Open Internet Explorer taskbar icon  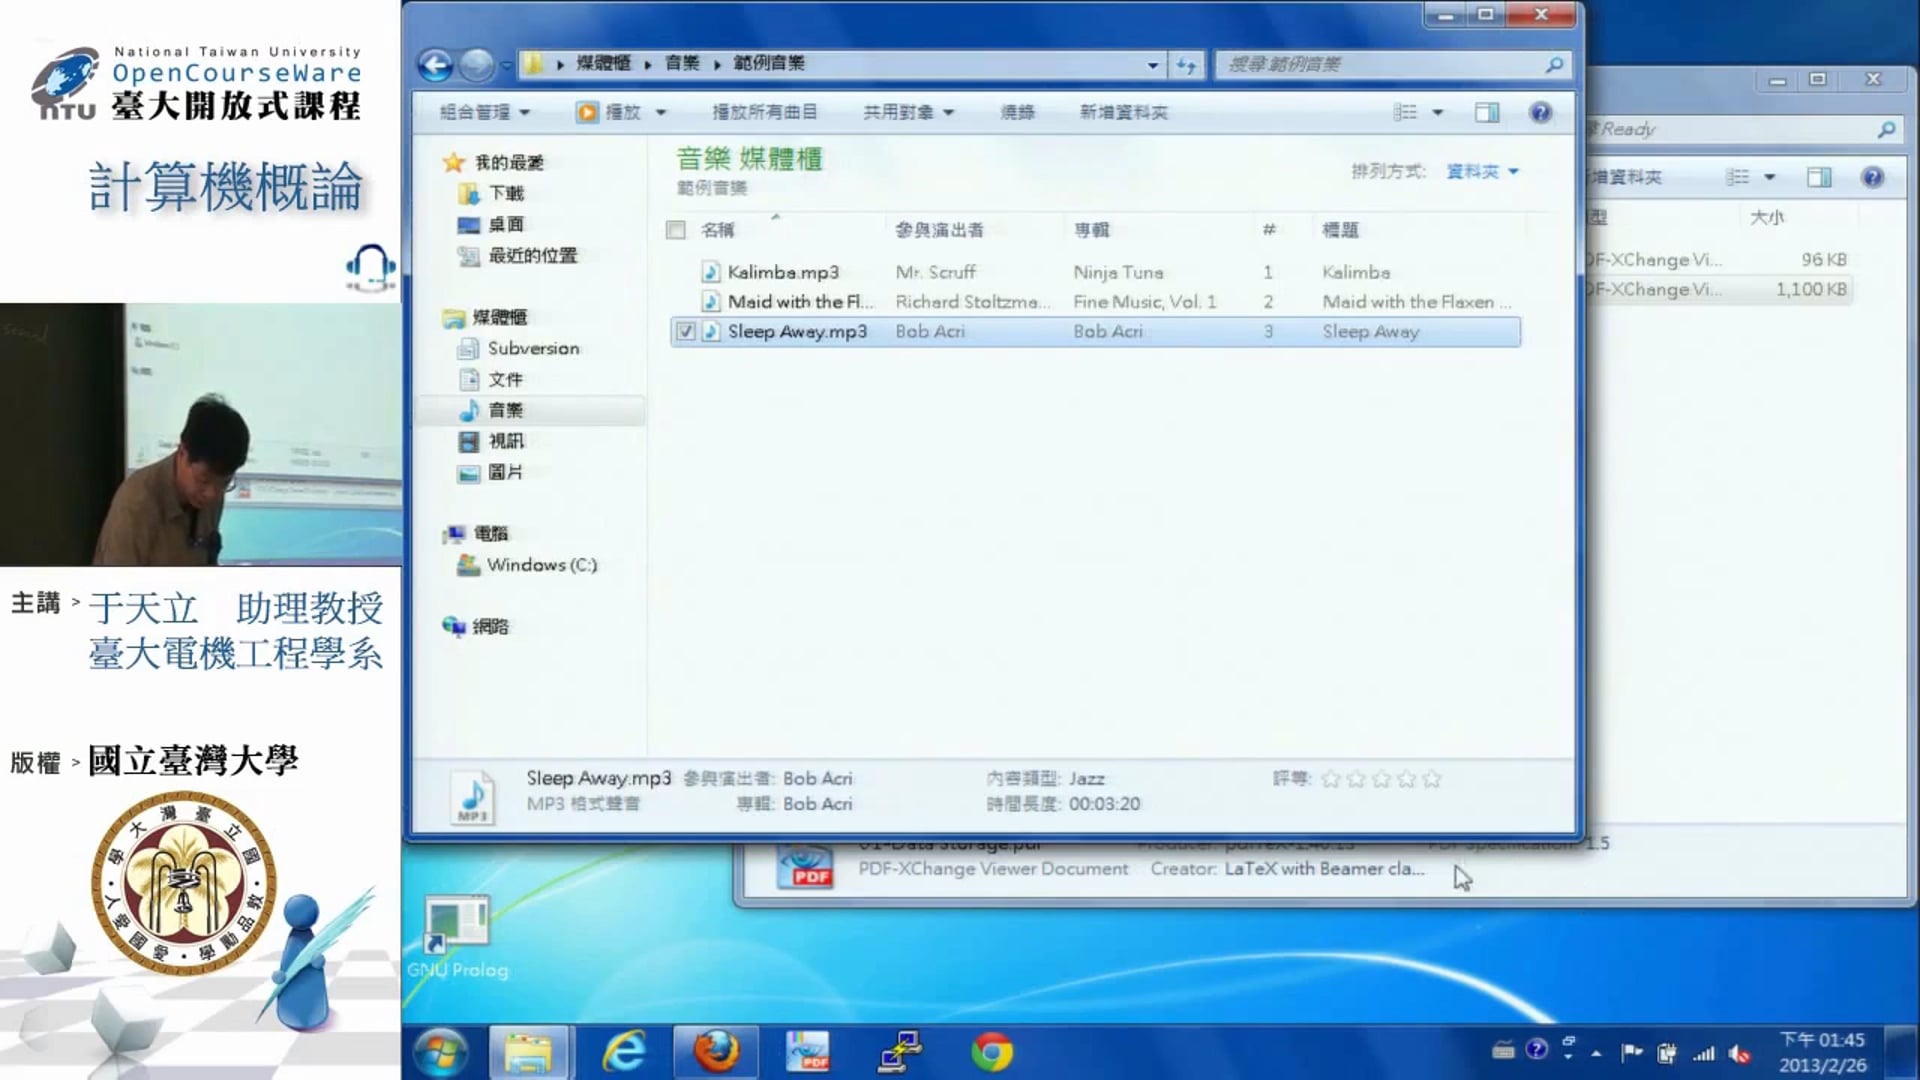624,1052
